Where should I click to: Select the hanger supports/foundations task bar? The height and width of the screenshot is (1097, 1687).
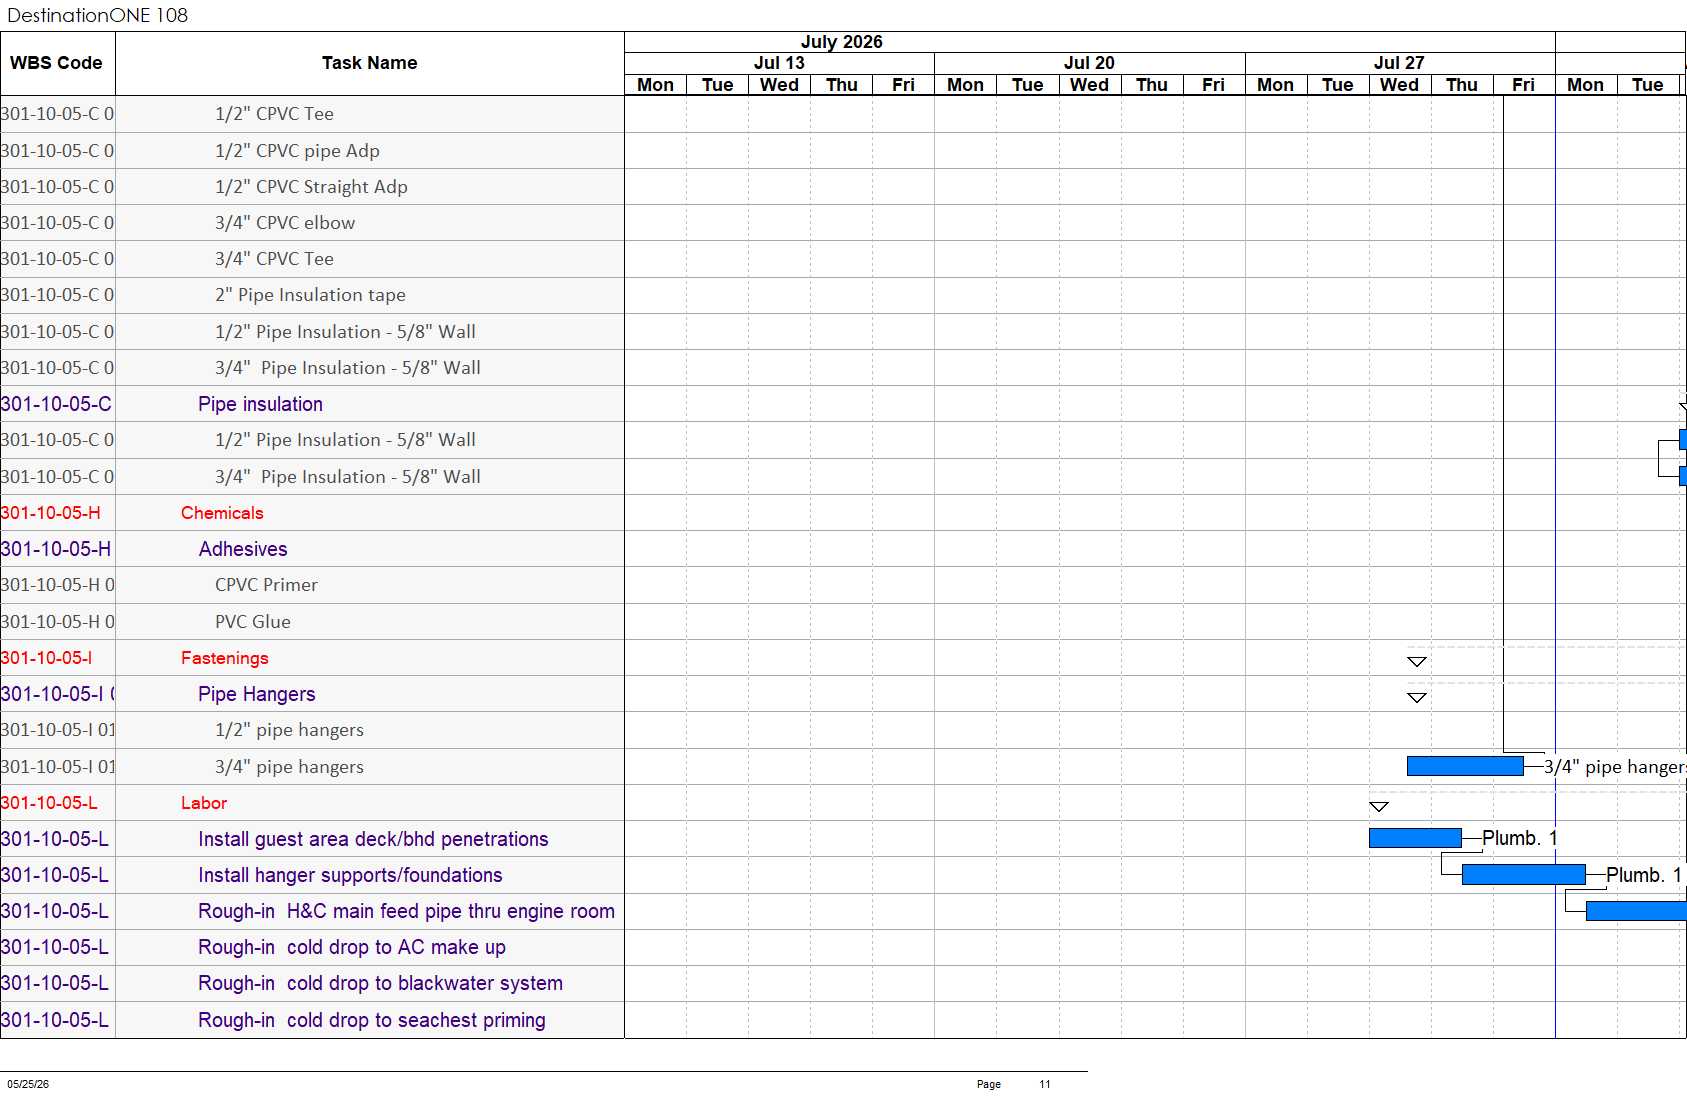(1524, 875)
